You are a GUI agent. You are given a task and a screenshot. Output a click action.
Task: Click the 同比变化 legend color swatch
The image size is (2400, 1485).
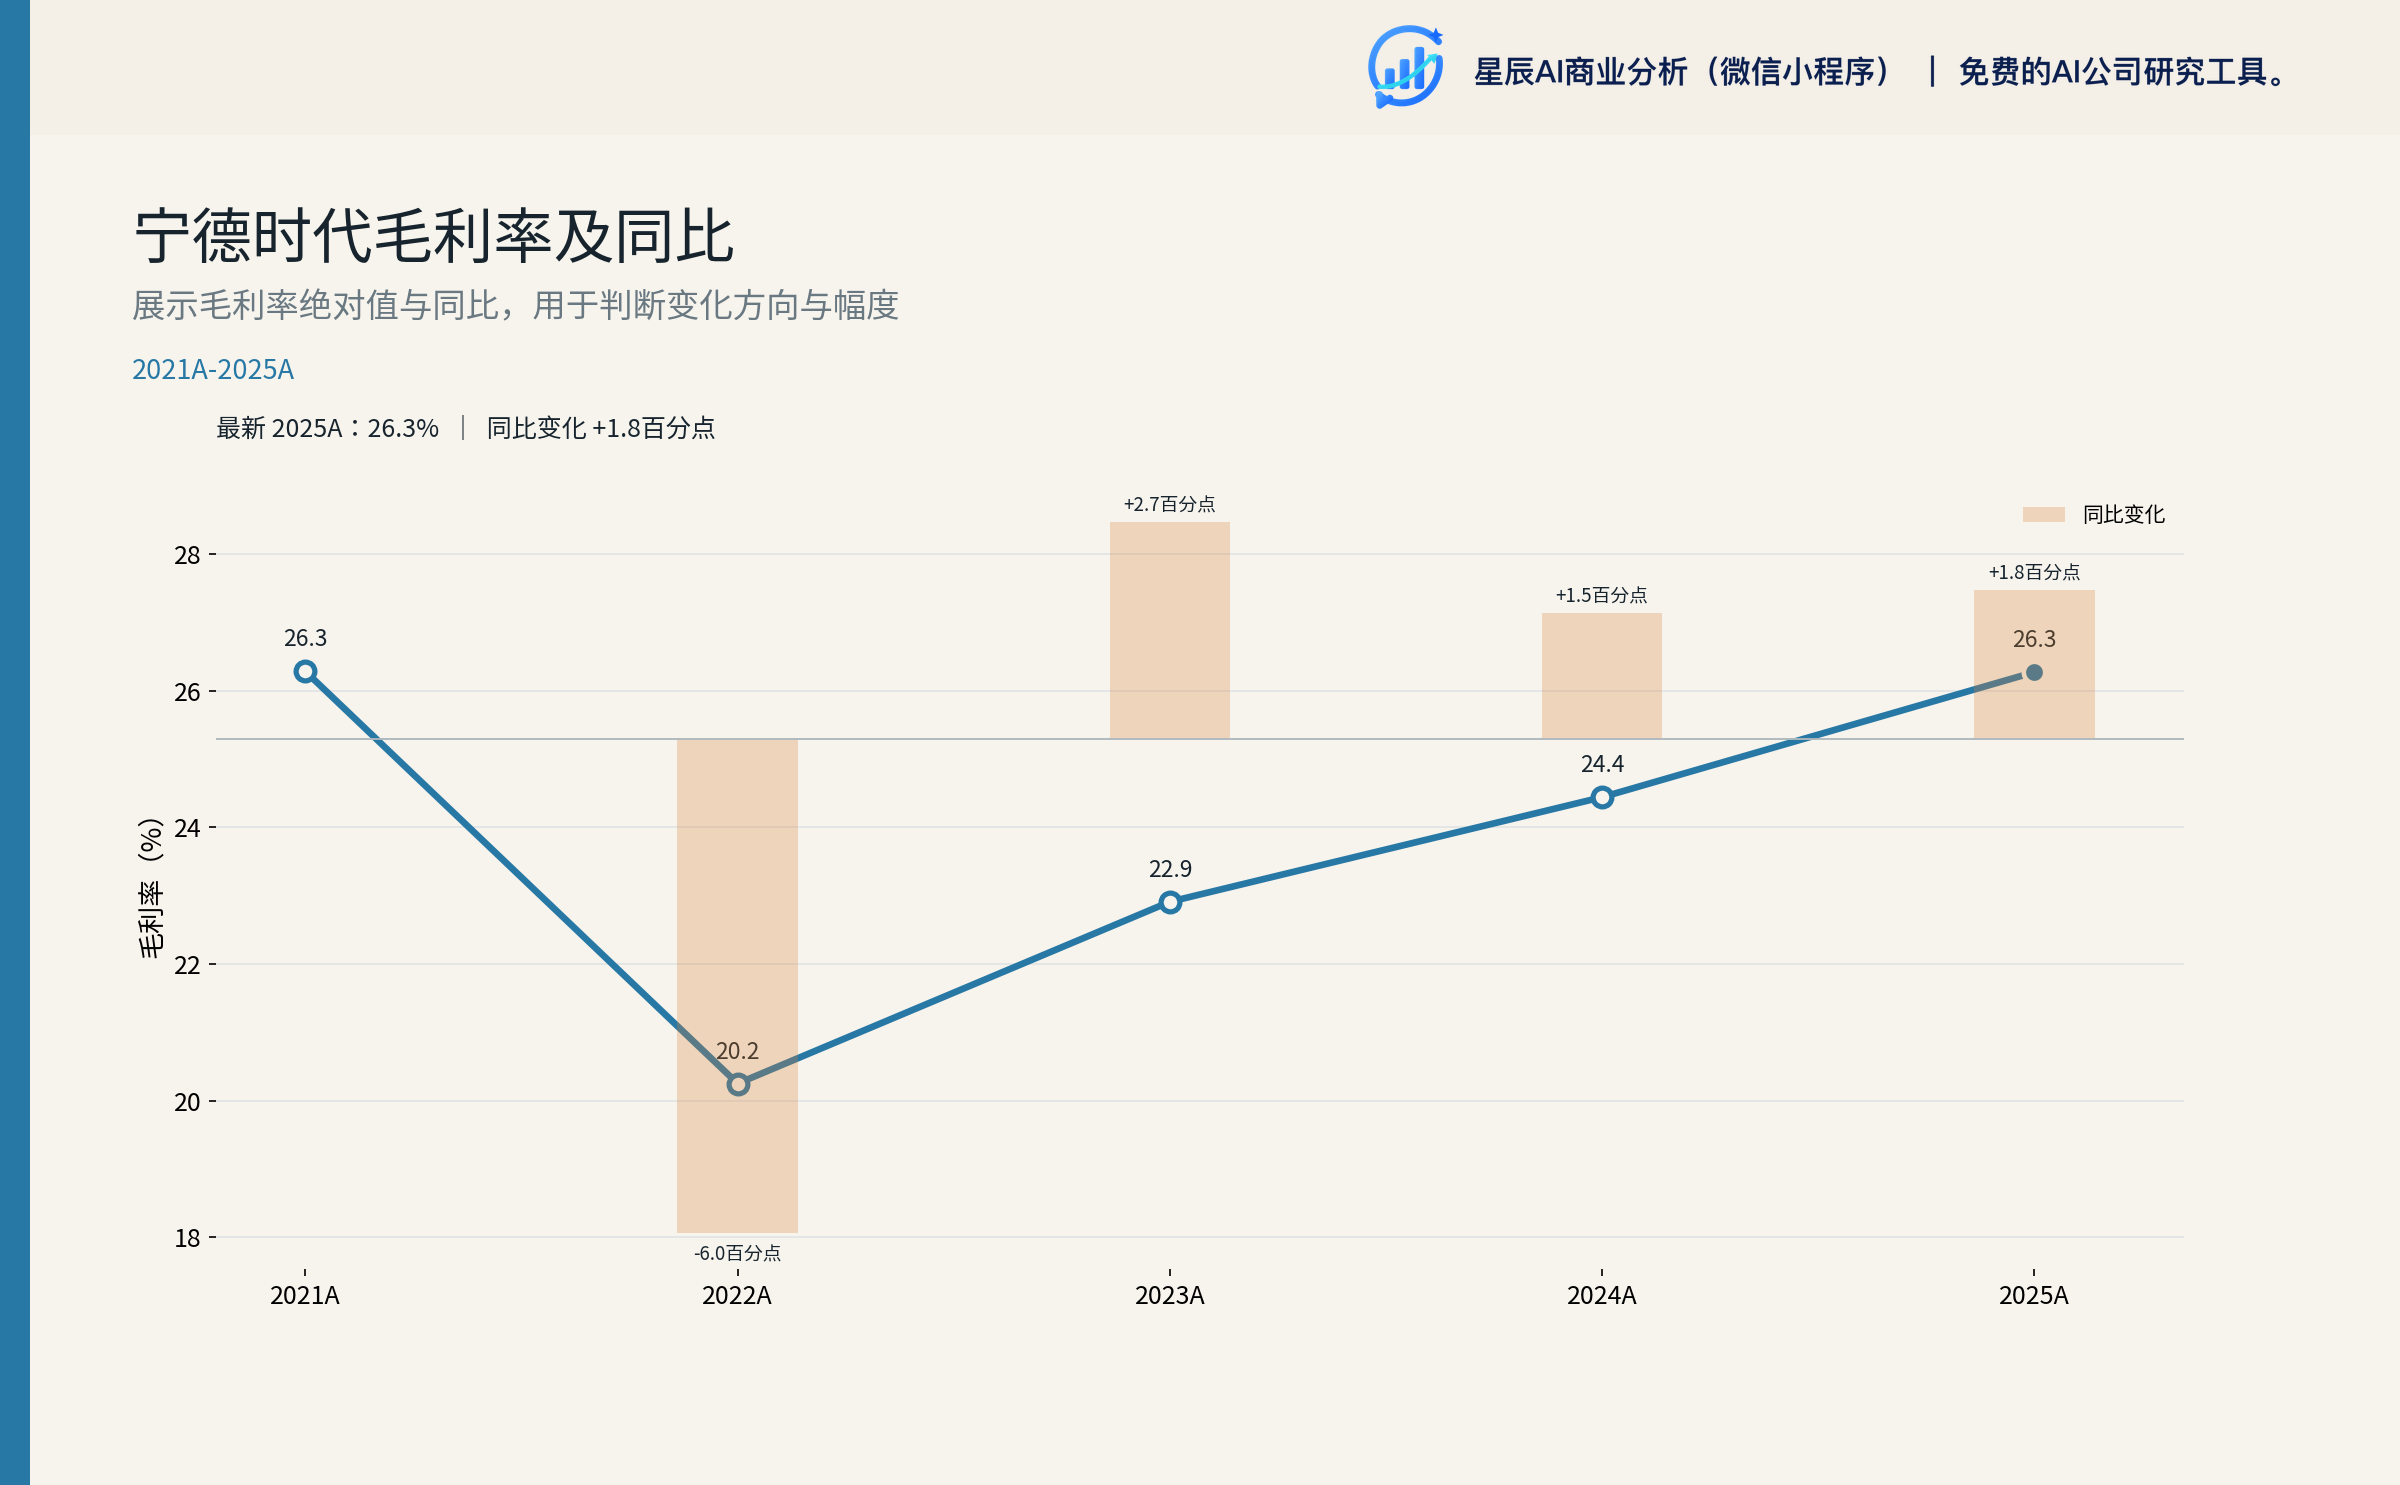point(2043,514)
